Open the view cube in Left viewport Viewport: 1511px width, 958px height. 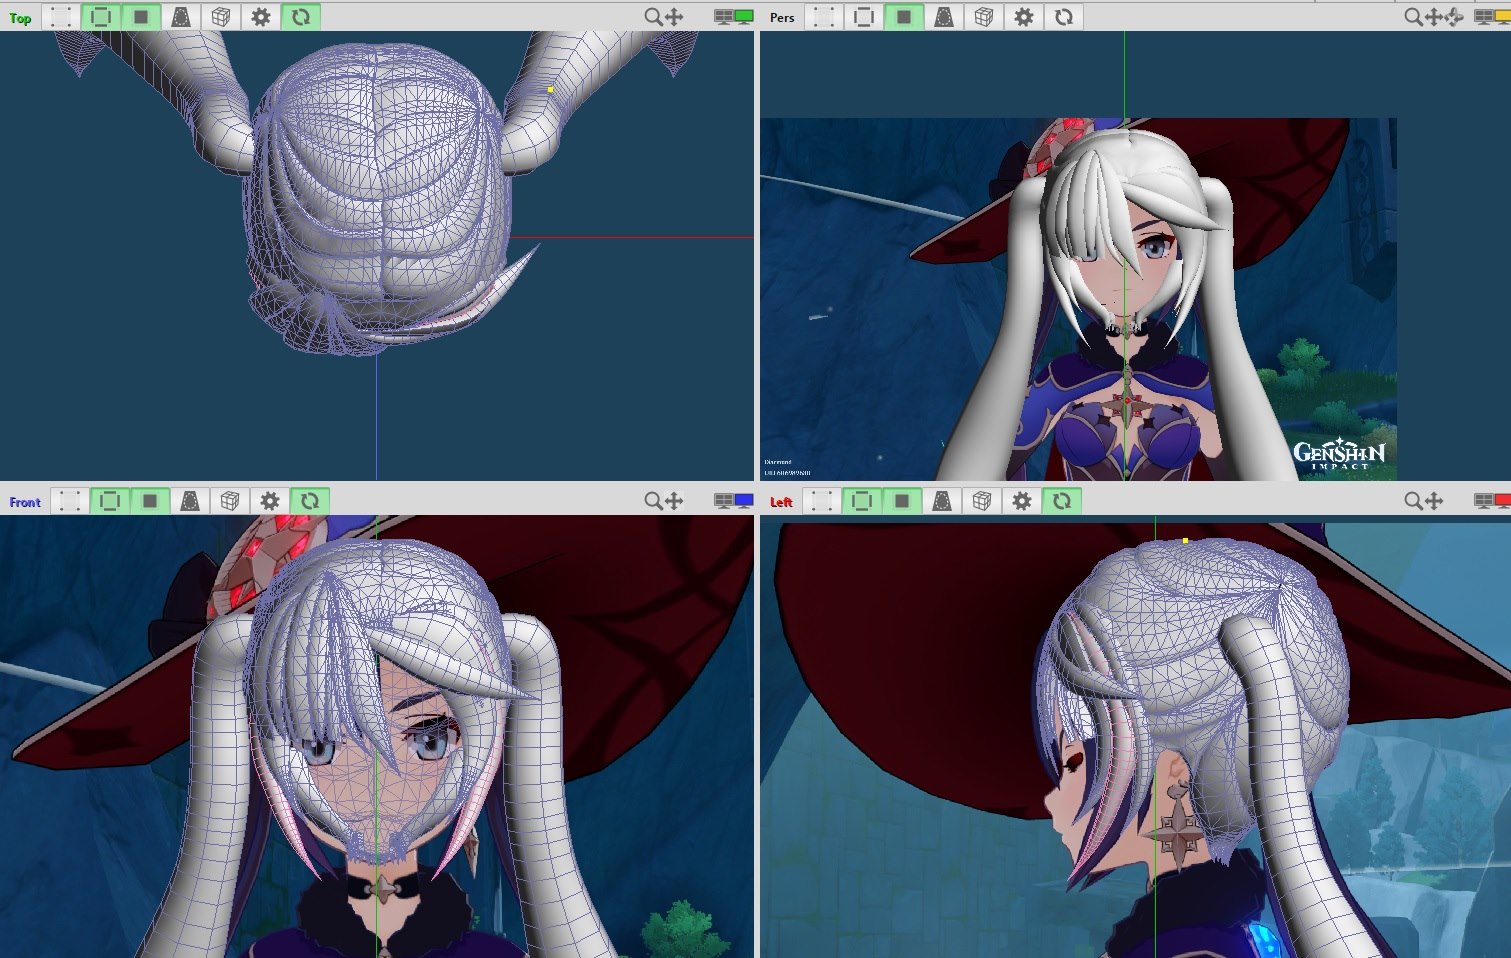pyautogui.click(x=982, y=501)
